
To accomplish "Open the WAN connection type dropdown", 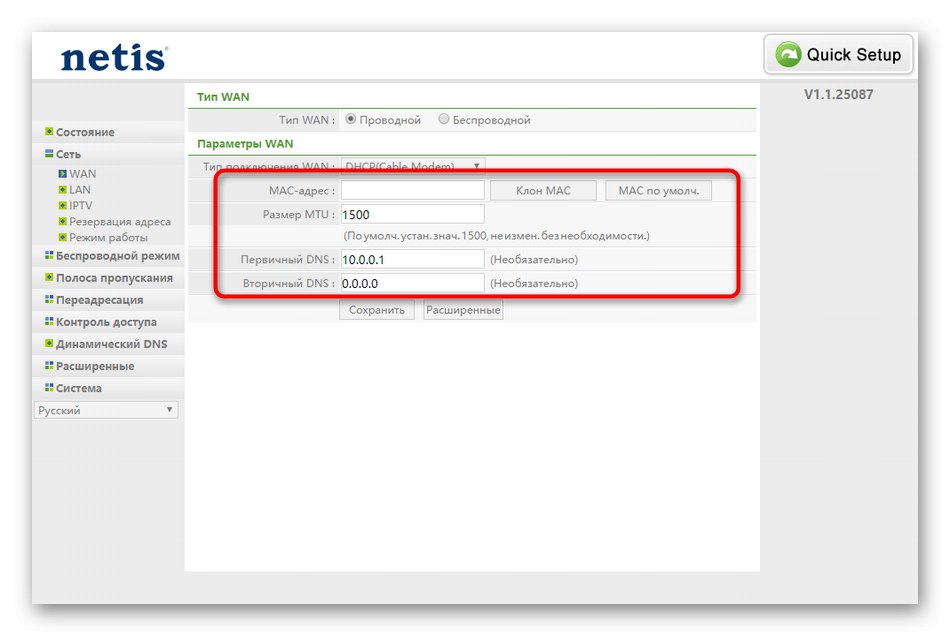I will point(413,165).
